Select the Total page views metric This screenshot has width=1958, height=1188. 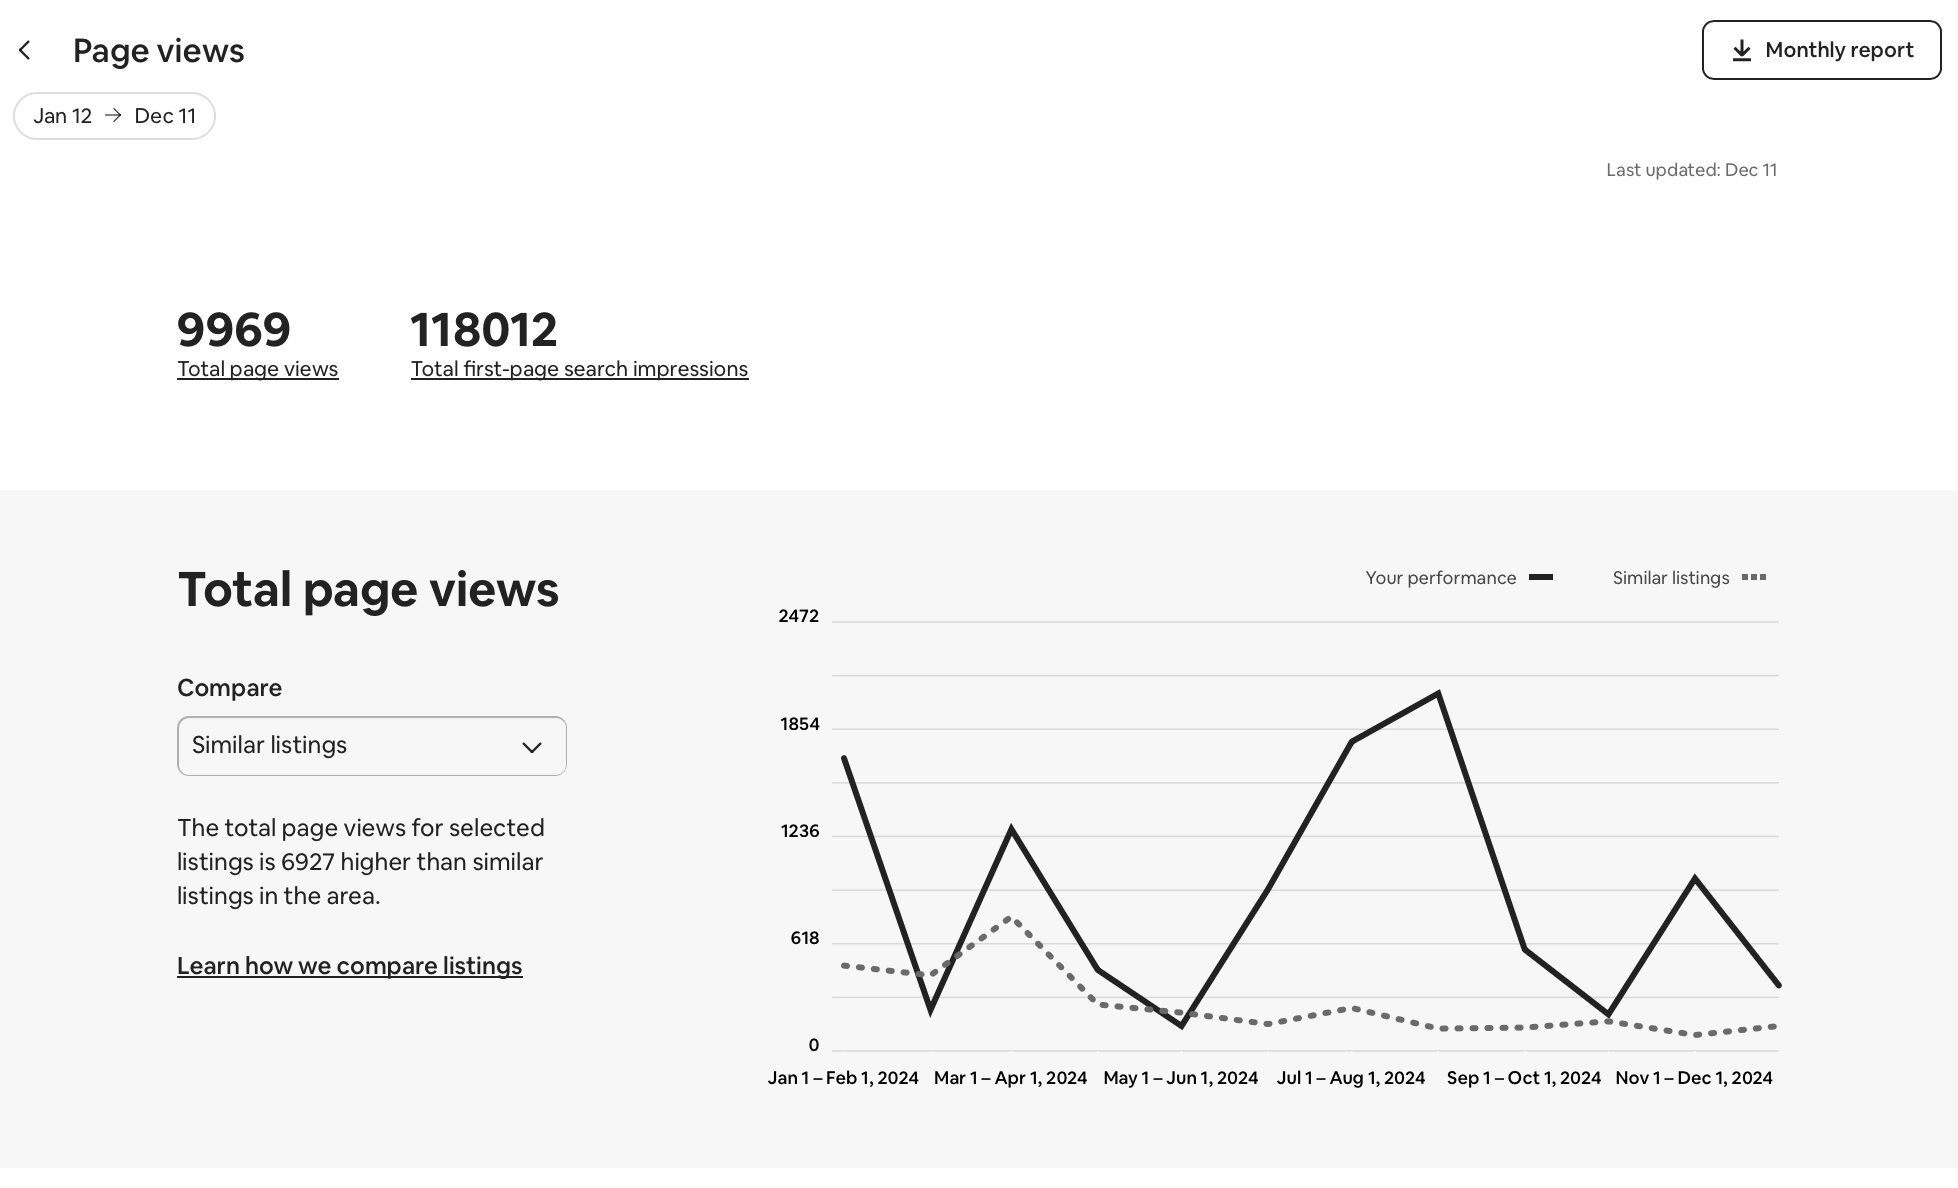[257, 369]
